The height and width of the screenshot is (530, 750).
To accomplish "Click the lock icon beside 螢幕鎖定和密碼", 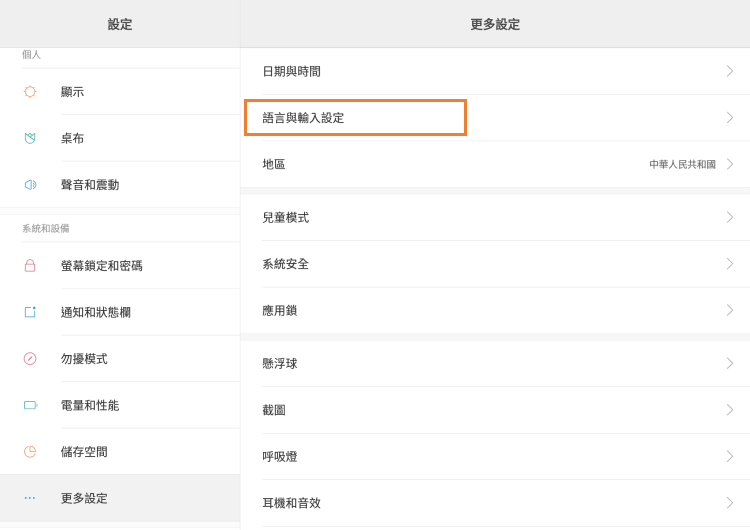I will (30, 265).
